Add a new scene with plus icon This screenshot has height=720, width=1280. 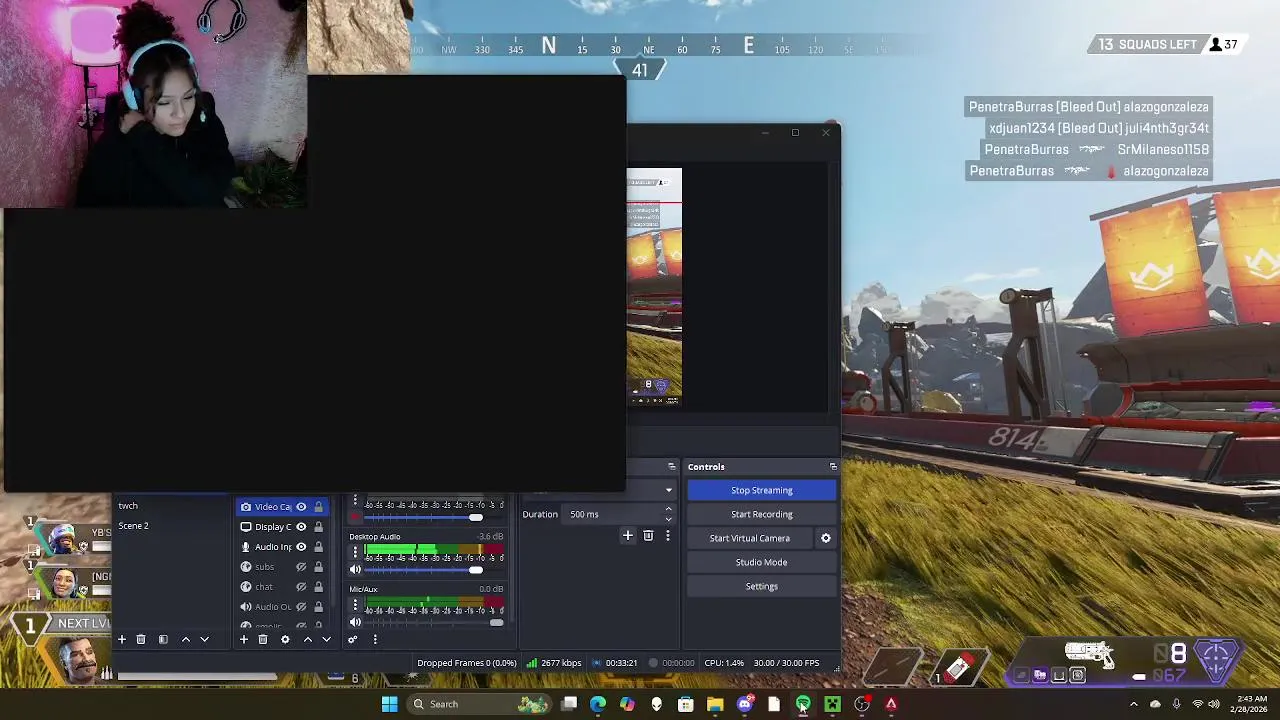point(122,639)
